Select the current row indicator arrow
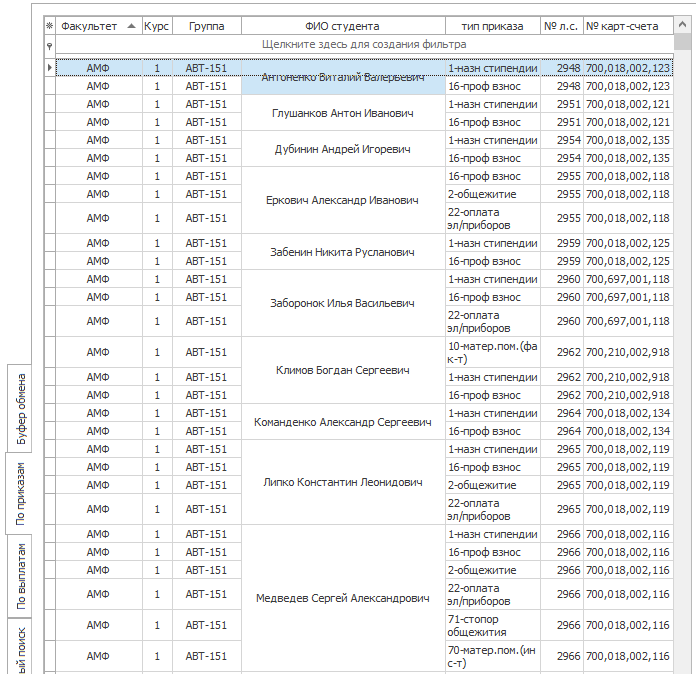 (50, 68)
